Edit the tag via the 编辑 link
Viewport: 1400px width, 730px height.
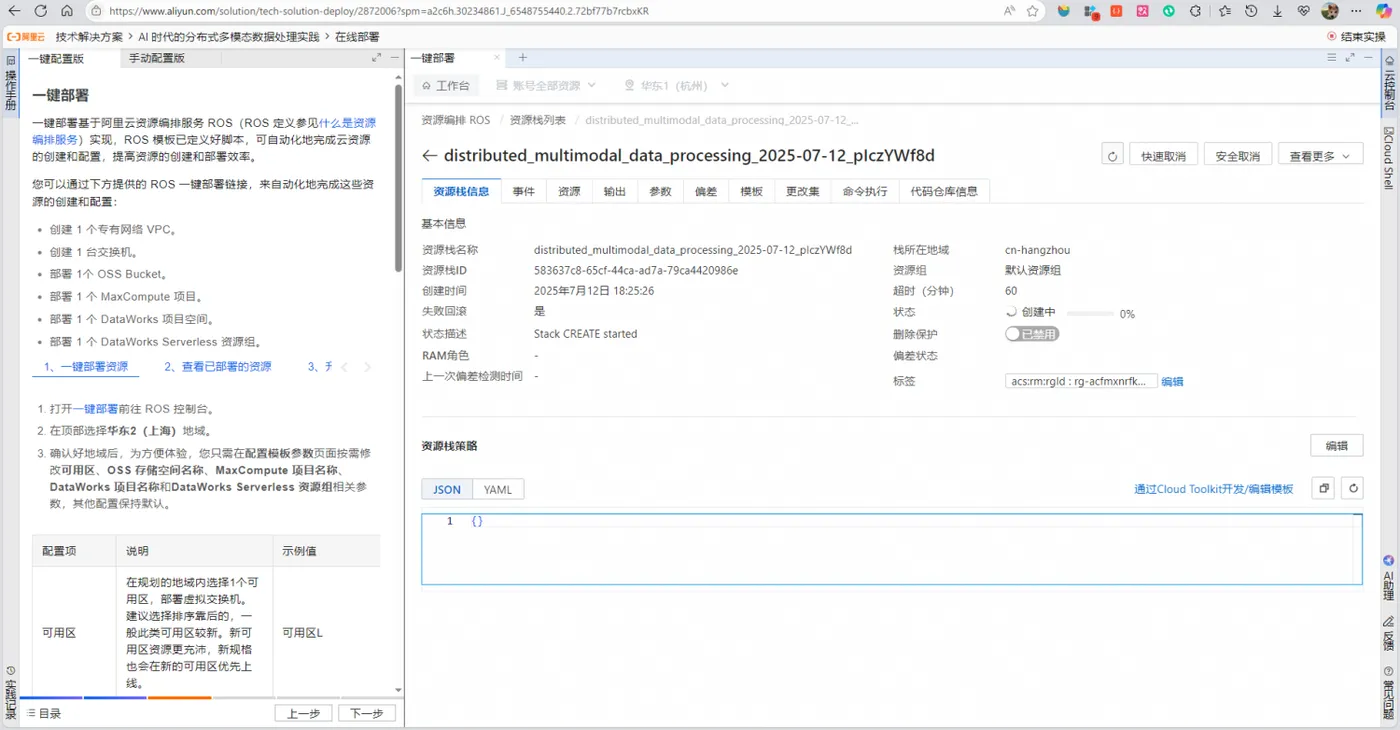[x=1172, y=381]
